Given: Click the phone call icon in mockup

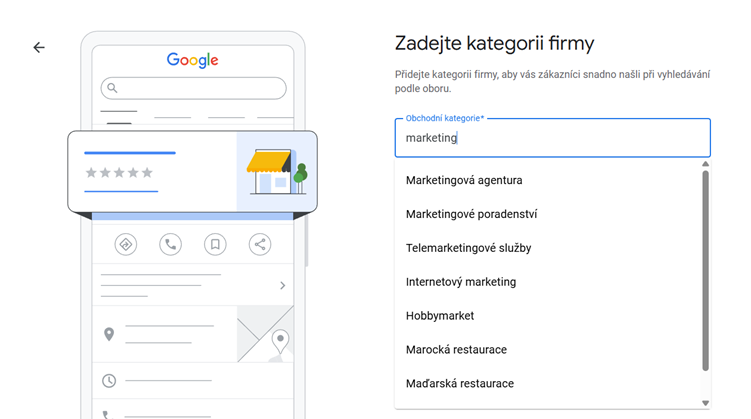Looking at the screenshot, I should pyautogui.click(x=171, y=244).
